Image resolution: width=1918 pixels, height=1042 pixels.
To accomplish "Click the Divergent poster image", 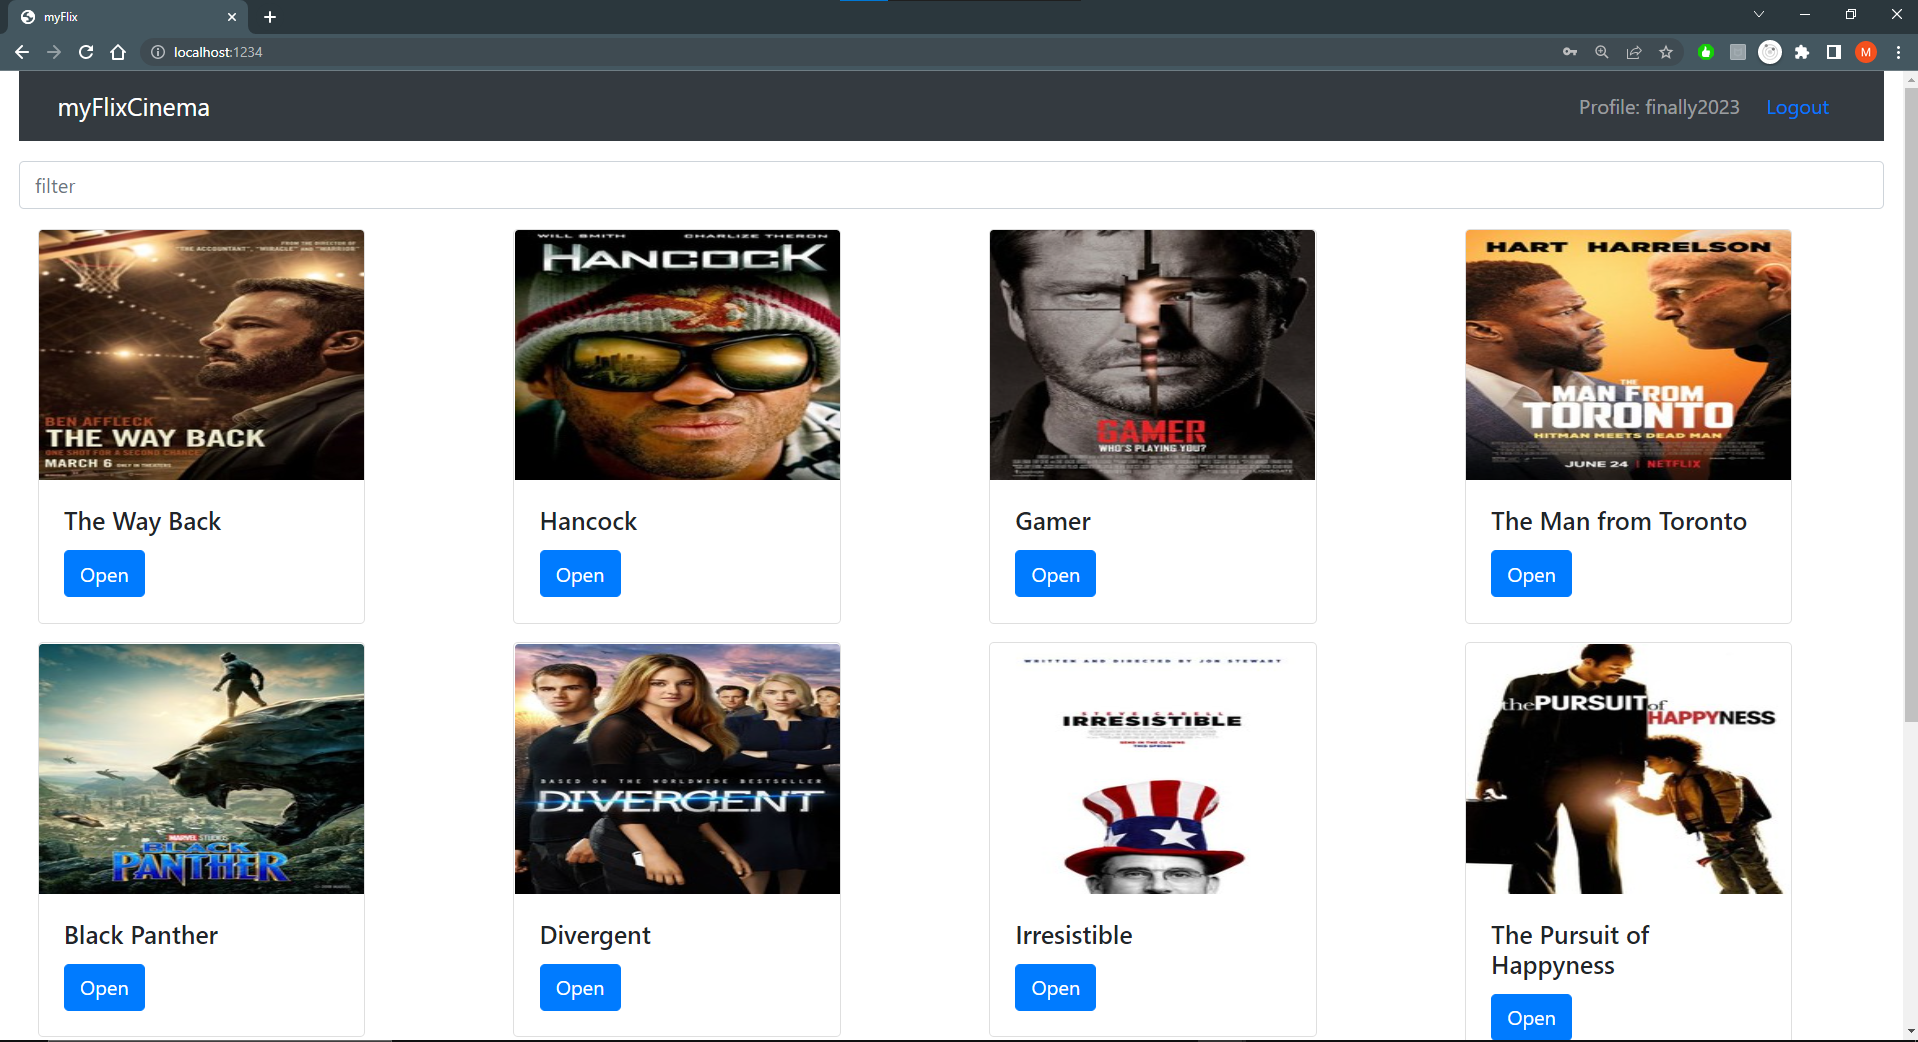I will (x=677, y=769).
